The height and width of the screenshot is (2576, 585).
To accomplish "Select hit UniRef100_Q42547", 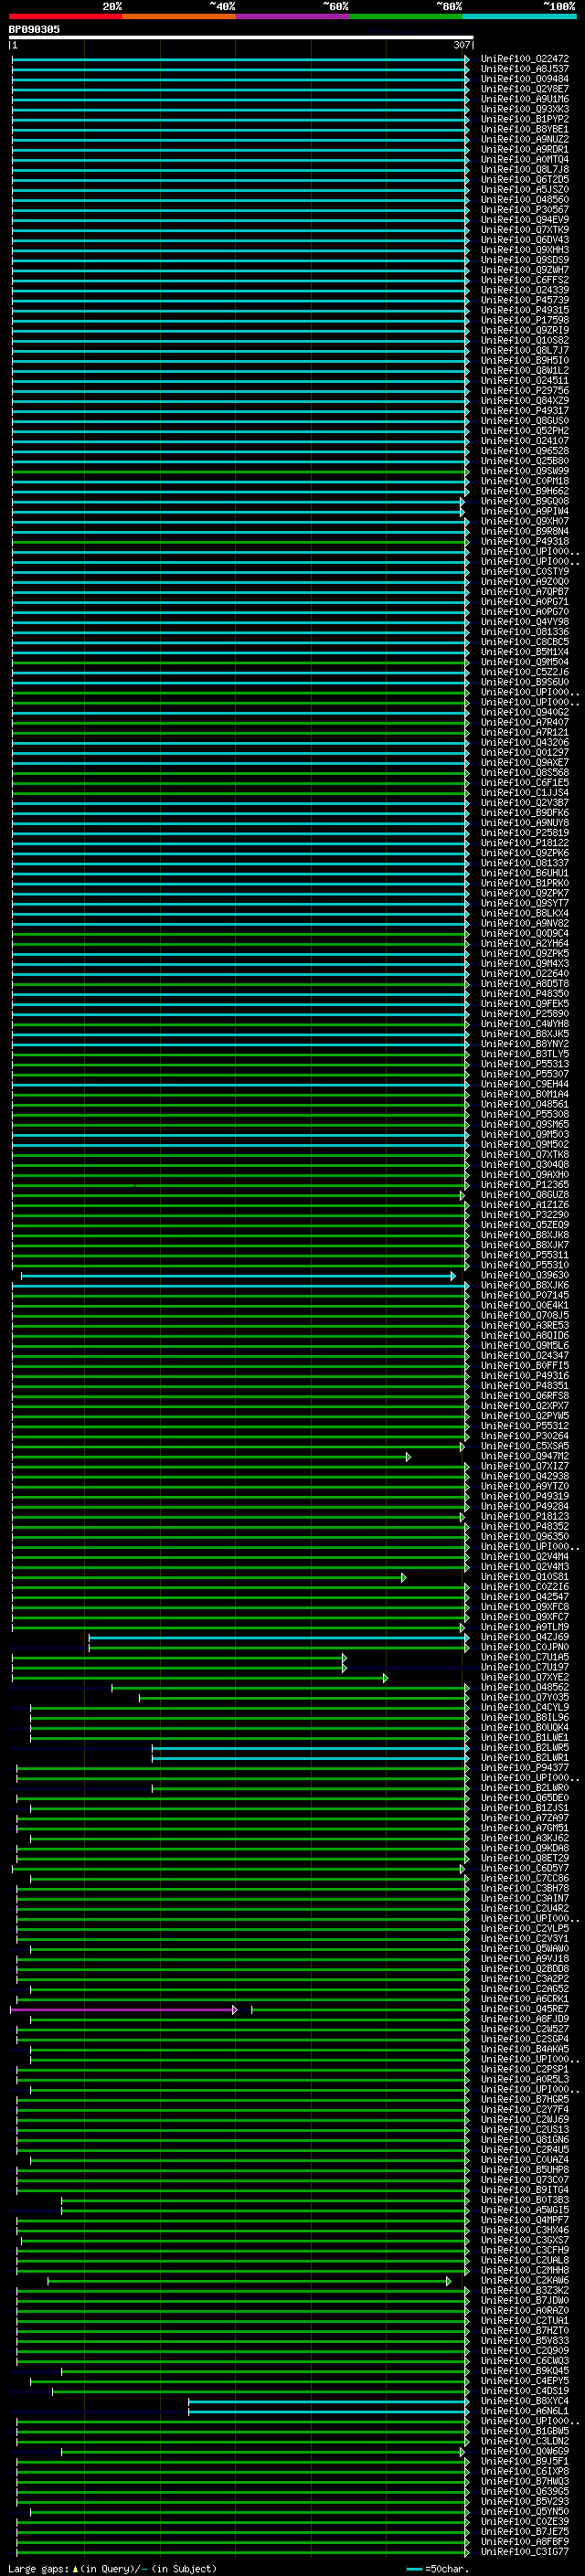I will point(525,1597).
